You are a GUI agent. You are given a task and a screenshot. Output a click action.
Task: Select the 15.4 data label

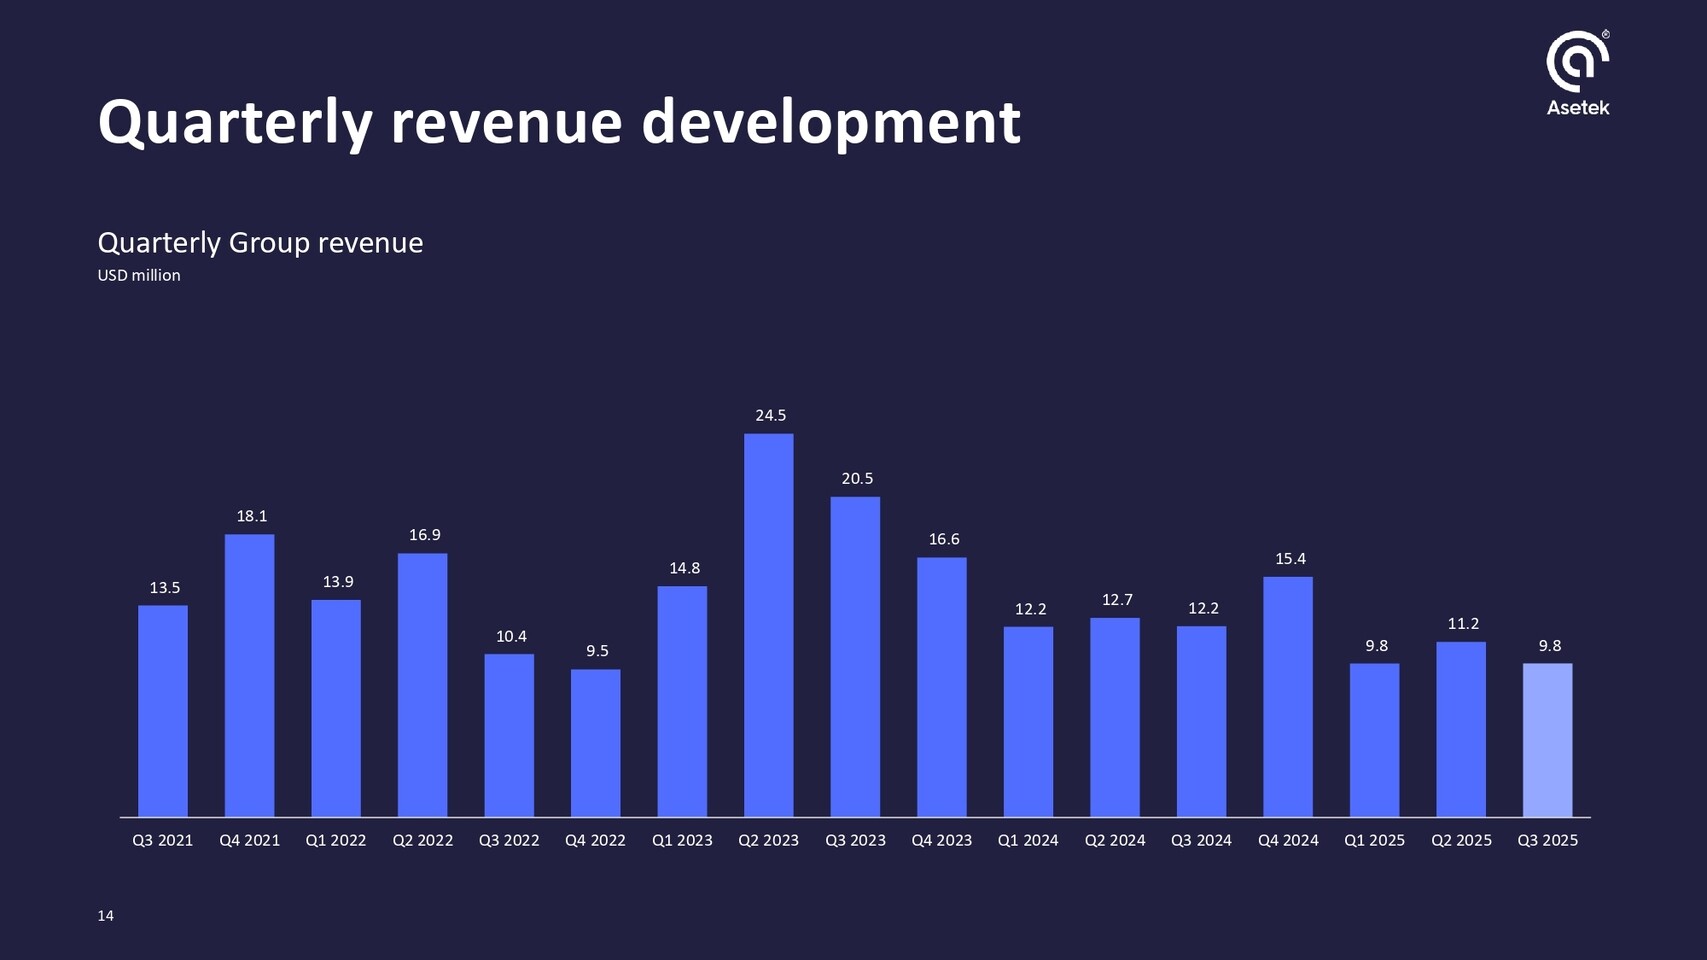(x=1290, y=559)
